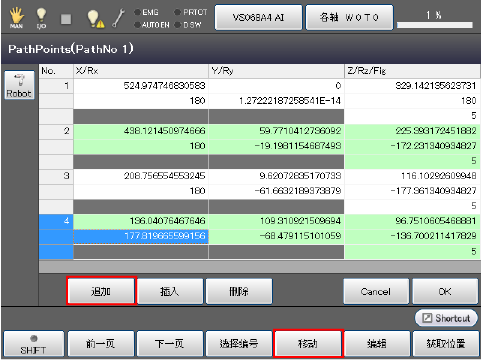Select cell 59.7710412736092
The height and width of the screenshot is (360, 481).
pyautogui.click(x=276, y=131)
